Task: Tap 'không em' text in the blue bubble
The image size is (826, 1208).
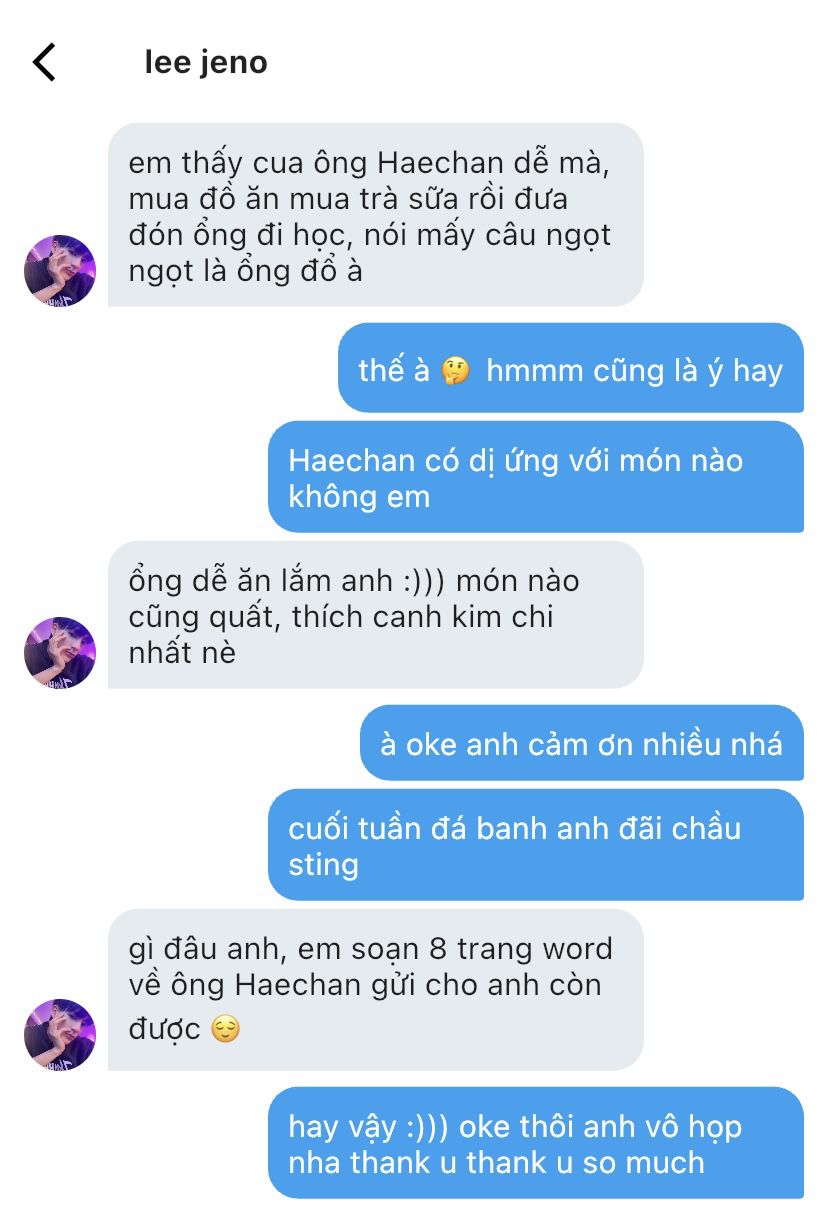Action: click(x=359, y=497)
